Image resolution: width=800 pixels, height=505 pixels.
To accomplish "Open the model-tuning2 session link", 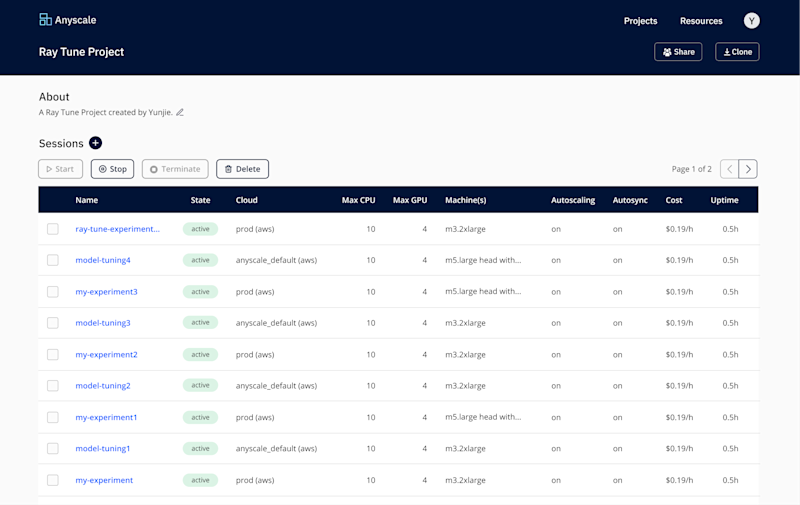I will tap(103, 386).
